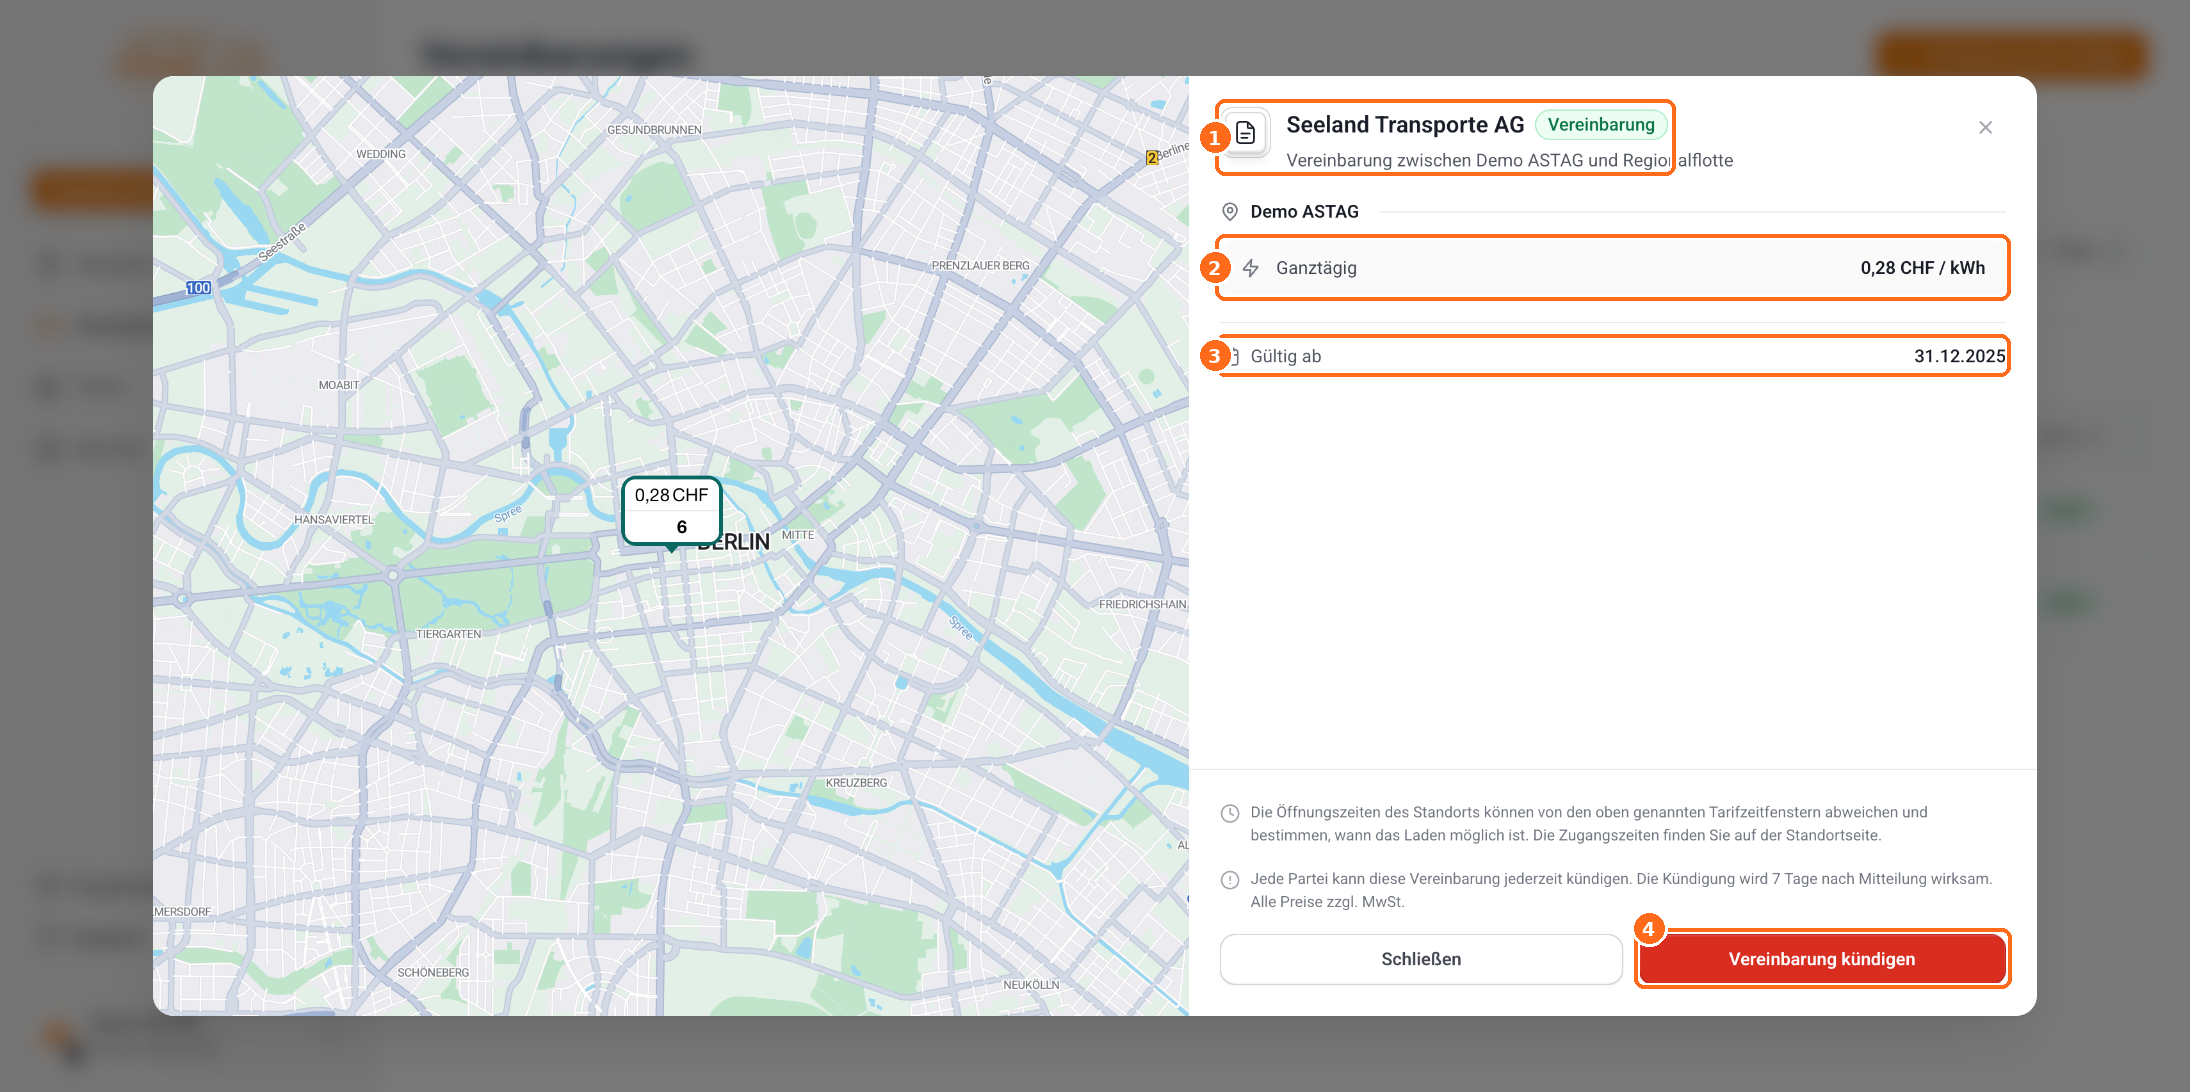Select the 0,28 CHF map price marker

(x=672, y=511)
